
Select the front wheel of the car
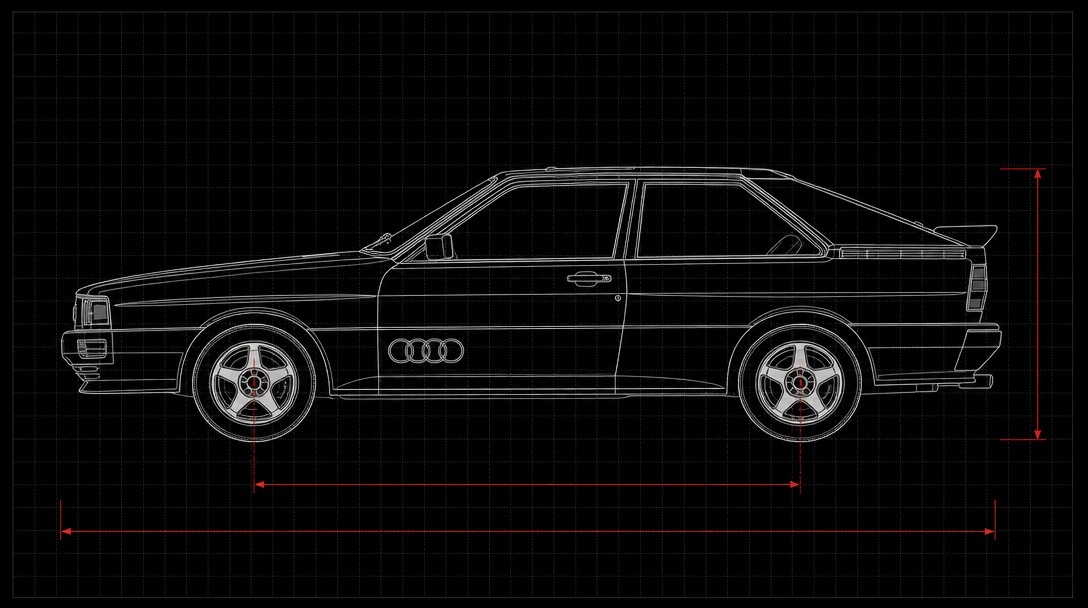tap(254, 382)
